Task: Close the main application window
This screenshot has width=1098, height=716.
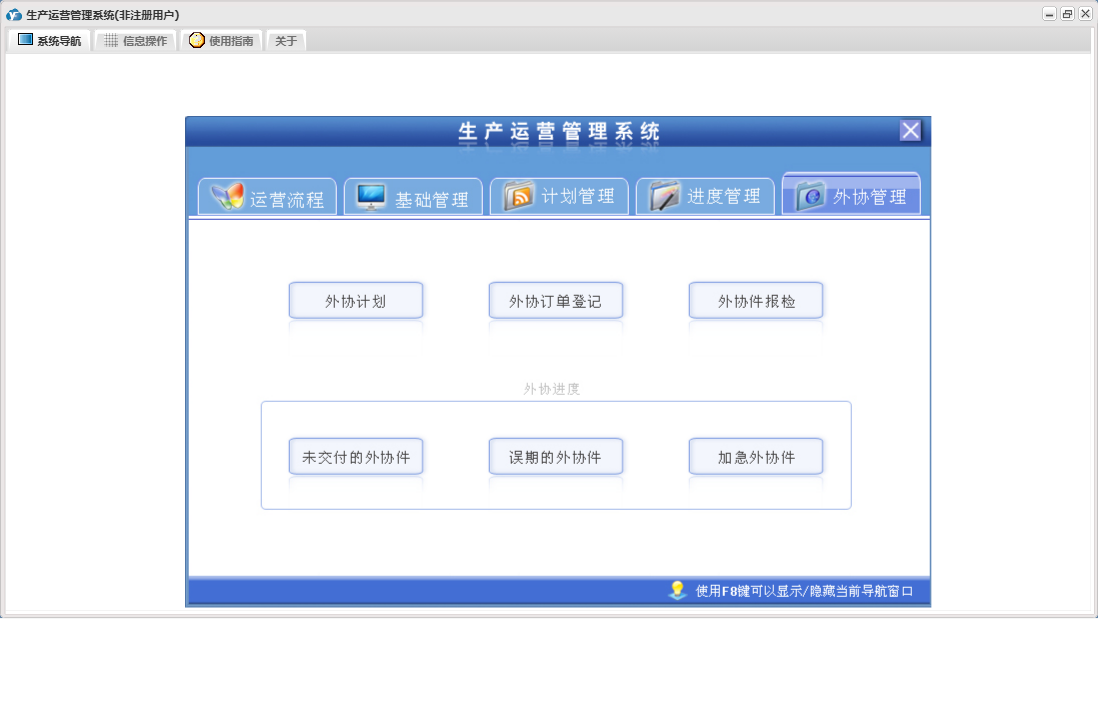Action: tap(1085, 14)
